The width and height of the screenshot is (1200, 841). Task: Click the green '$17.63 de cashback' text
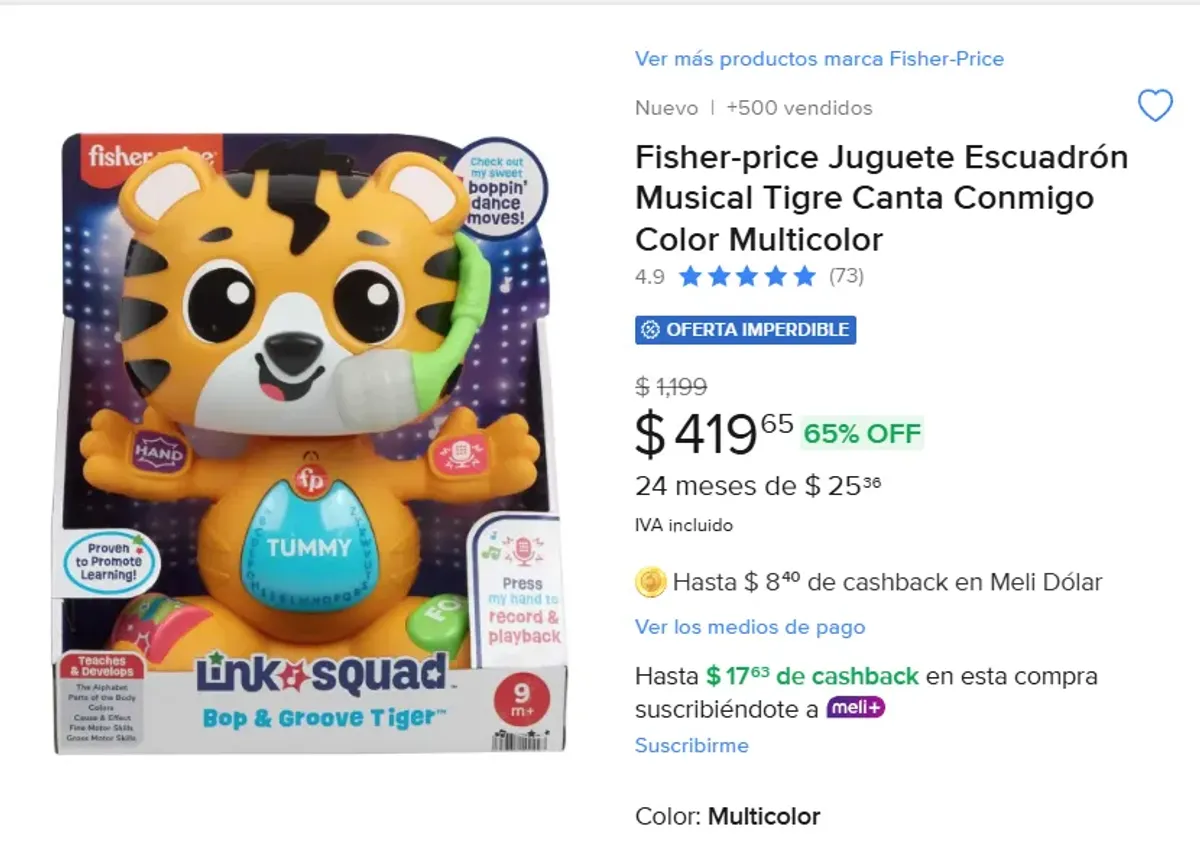pyautogui.click(x=812, y=676)
